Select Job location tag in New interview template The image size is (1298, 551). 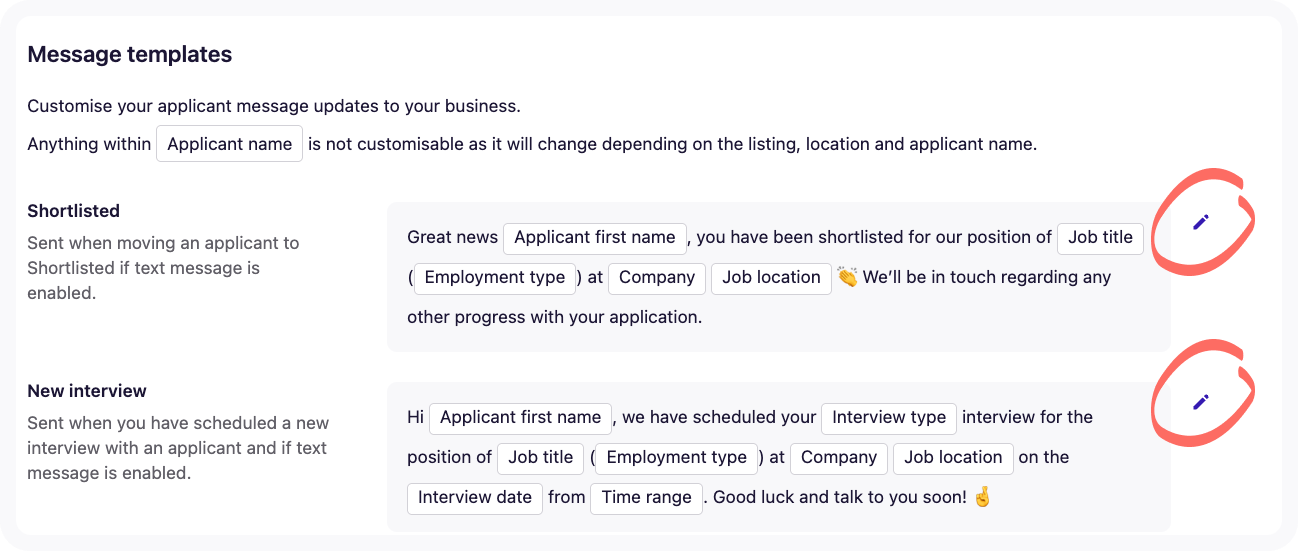coord(953,457)
